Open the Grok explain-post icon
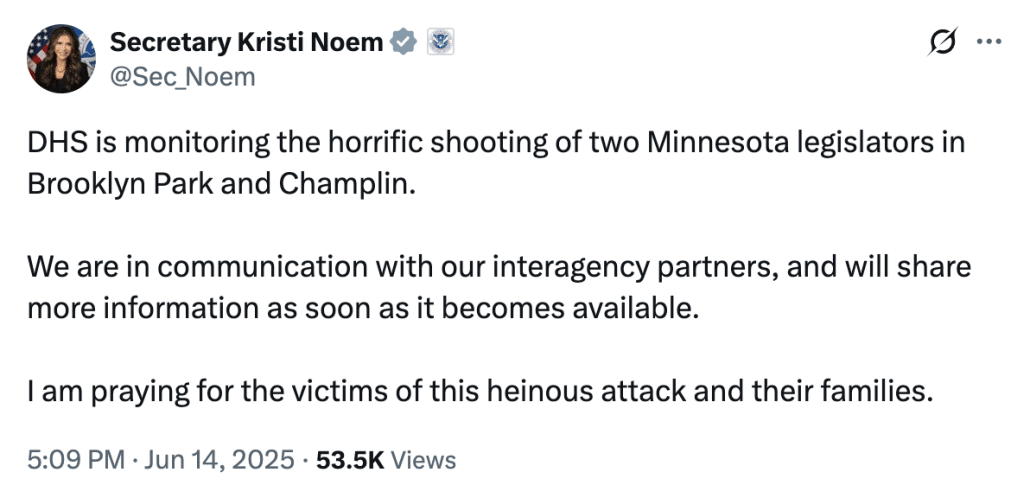The image size is (1030, 498). (x=943, y=42)
